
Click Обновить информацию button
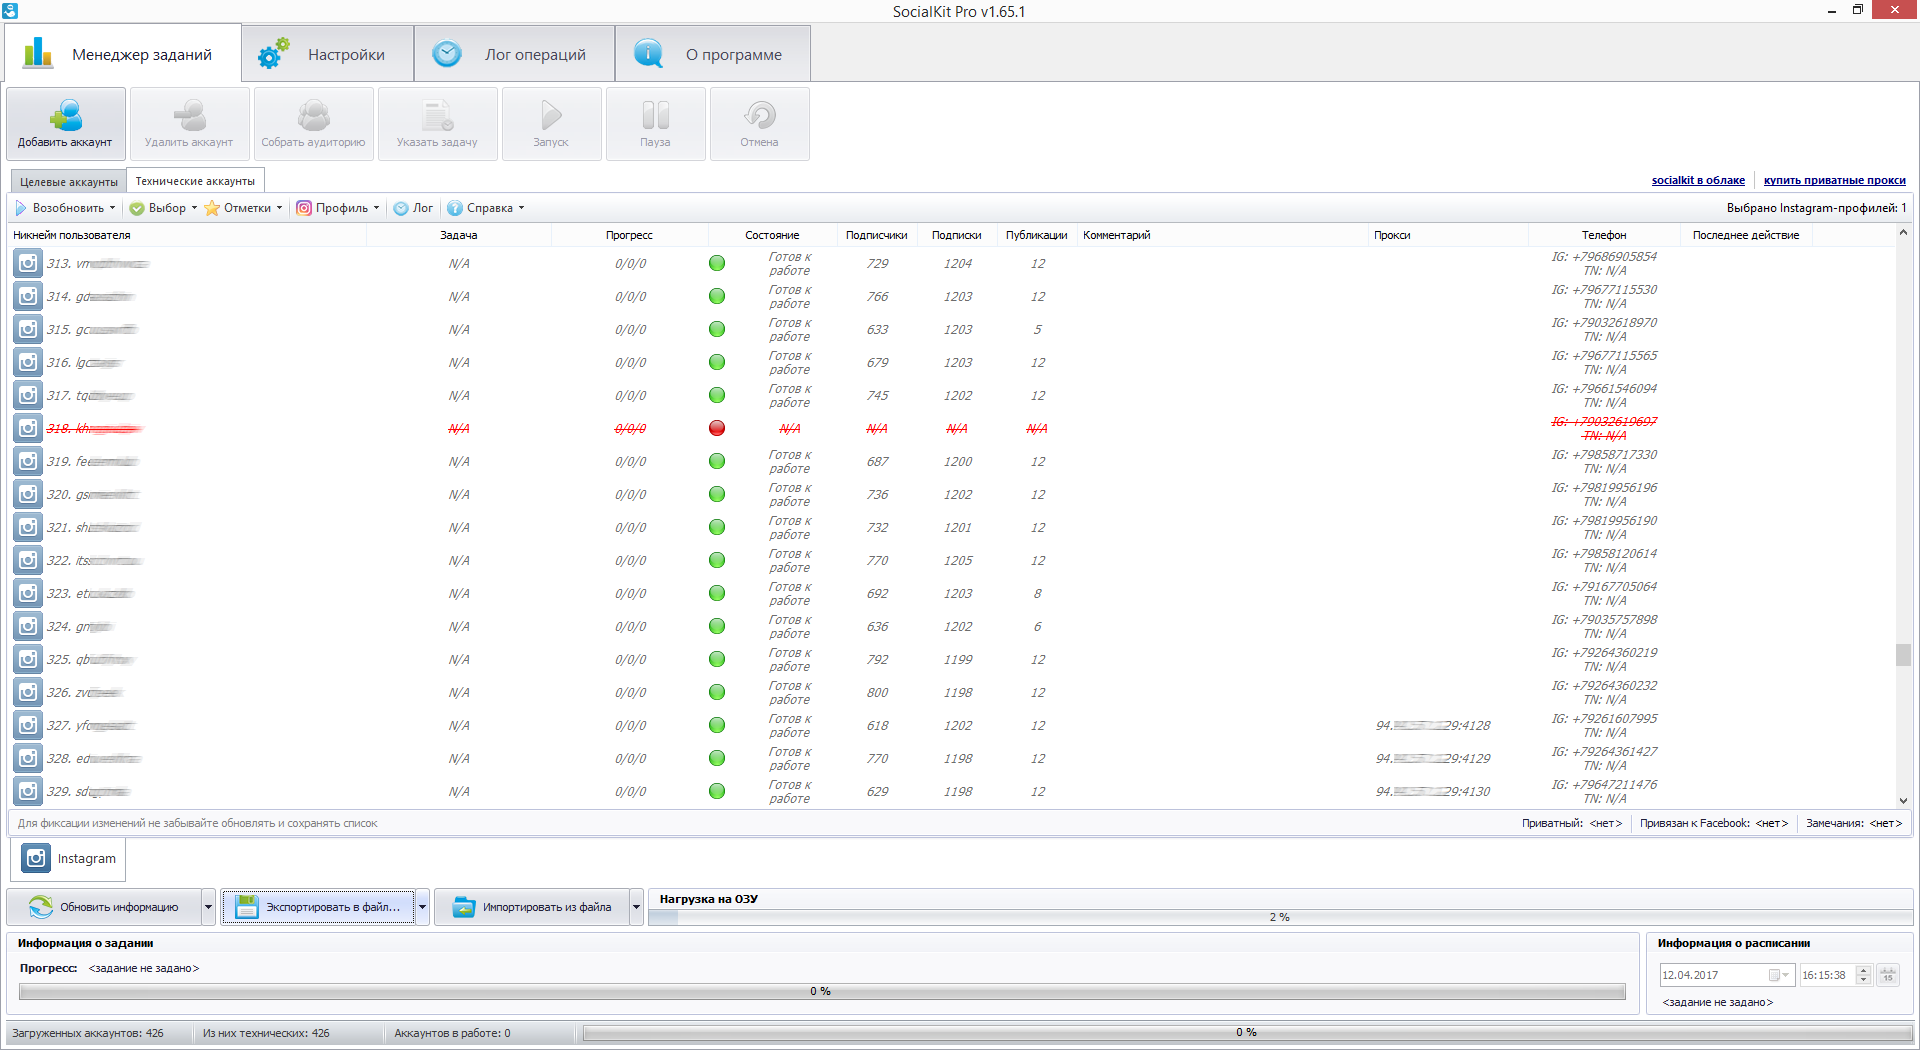(x=104, y=907)
